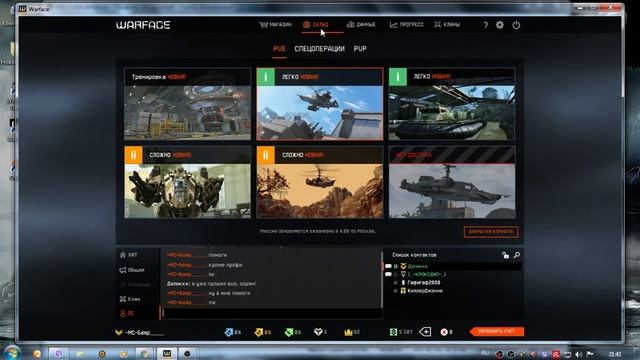Select the locked Нет доступа mission card
640x360 pixels.
coord(452,182)
